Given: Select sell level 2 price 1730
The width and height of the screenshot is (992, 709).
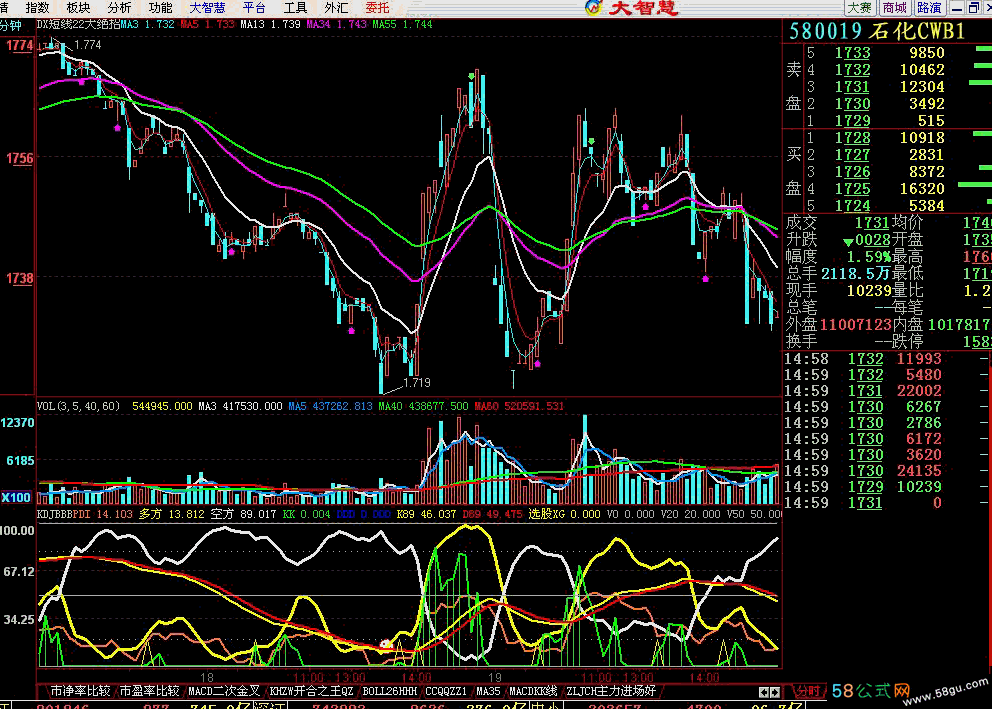Looking at the screenshot, I should [x=852, y=104].
